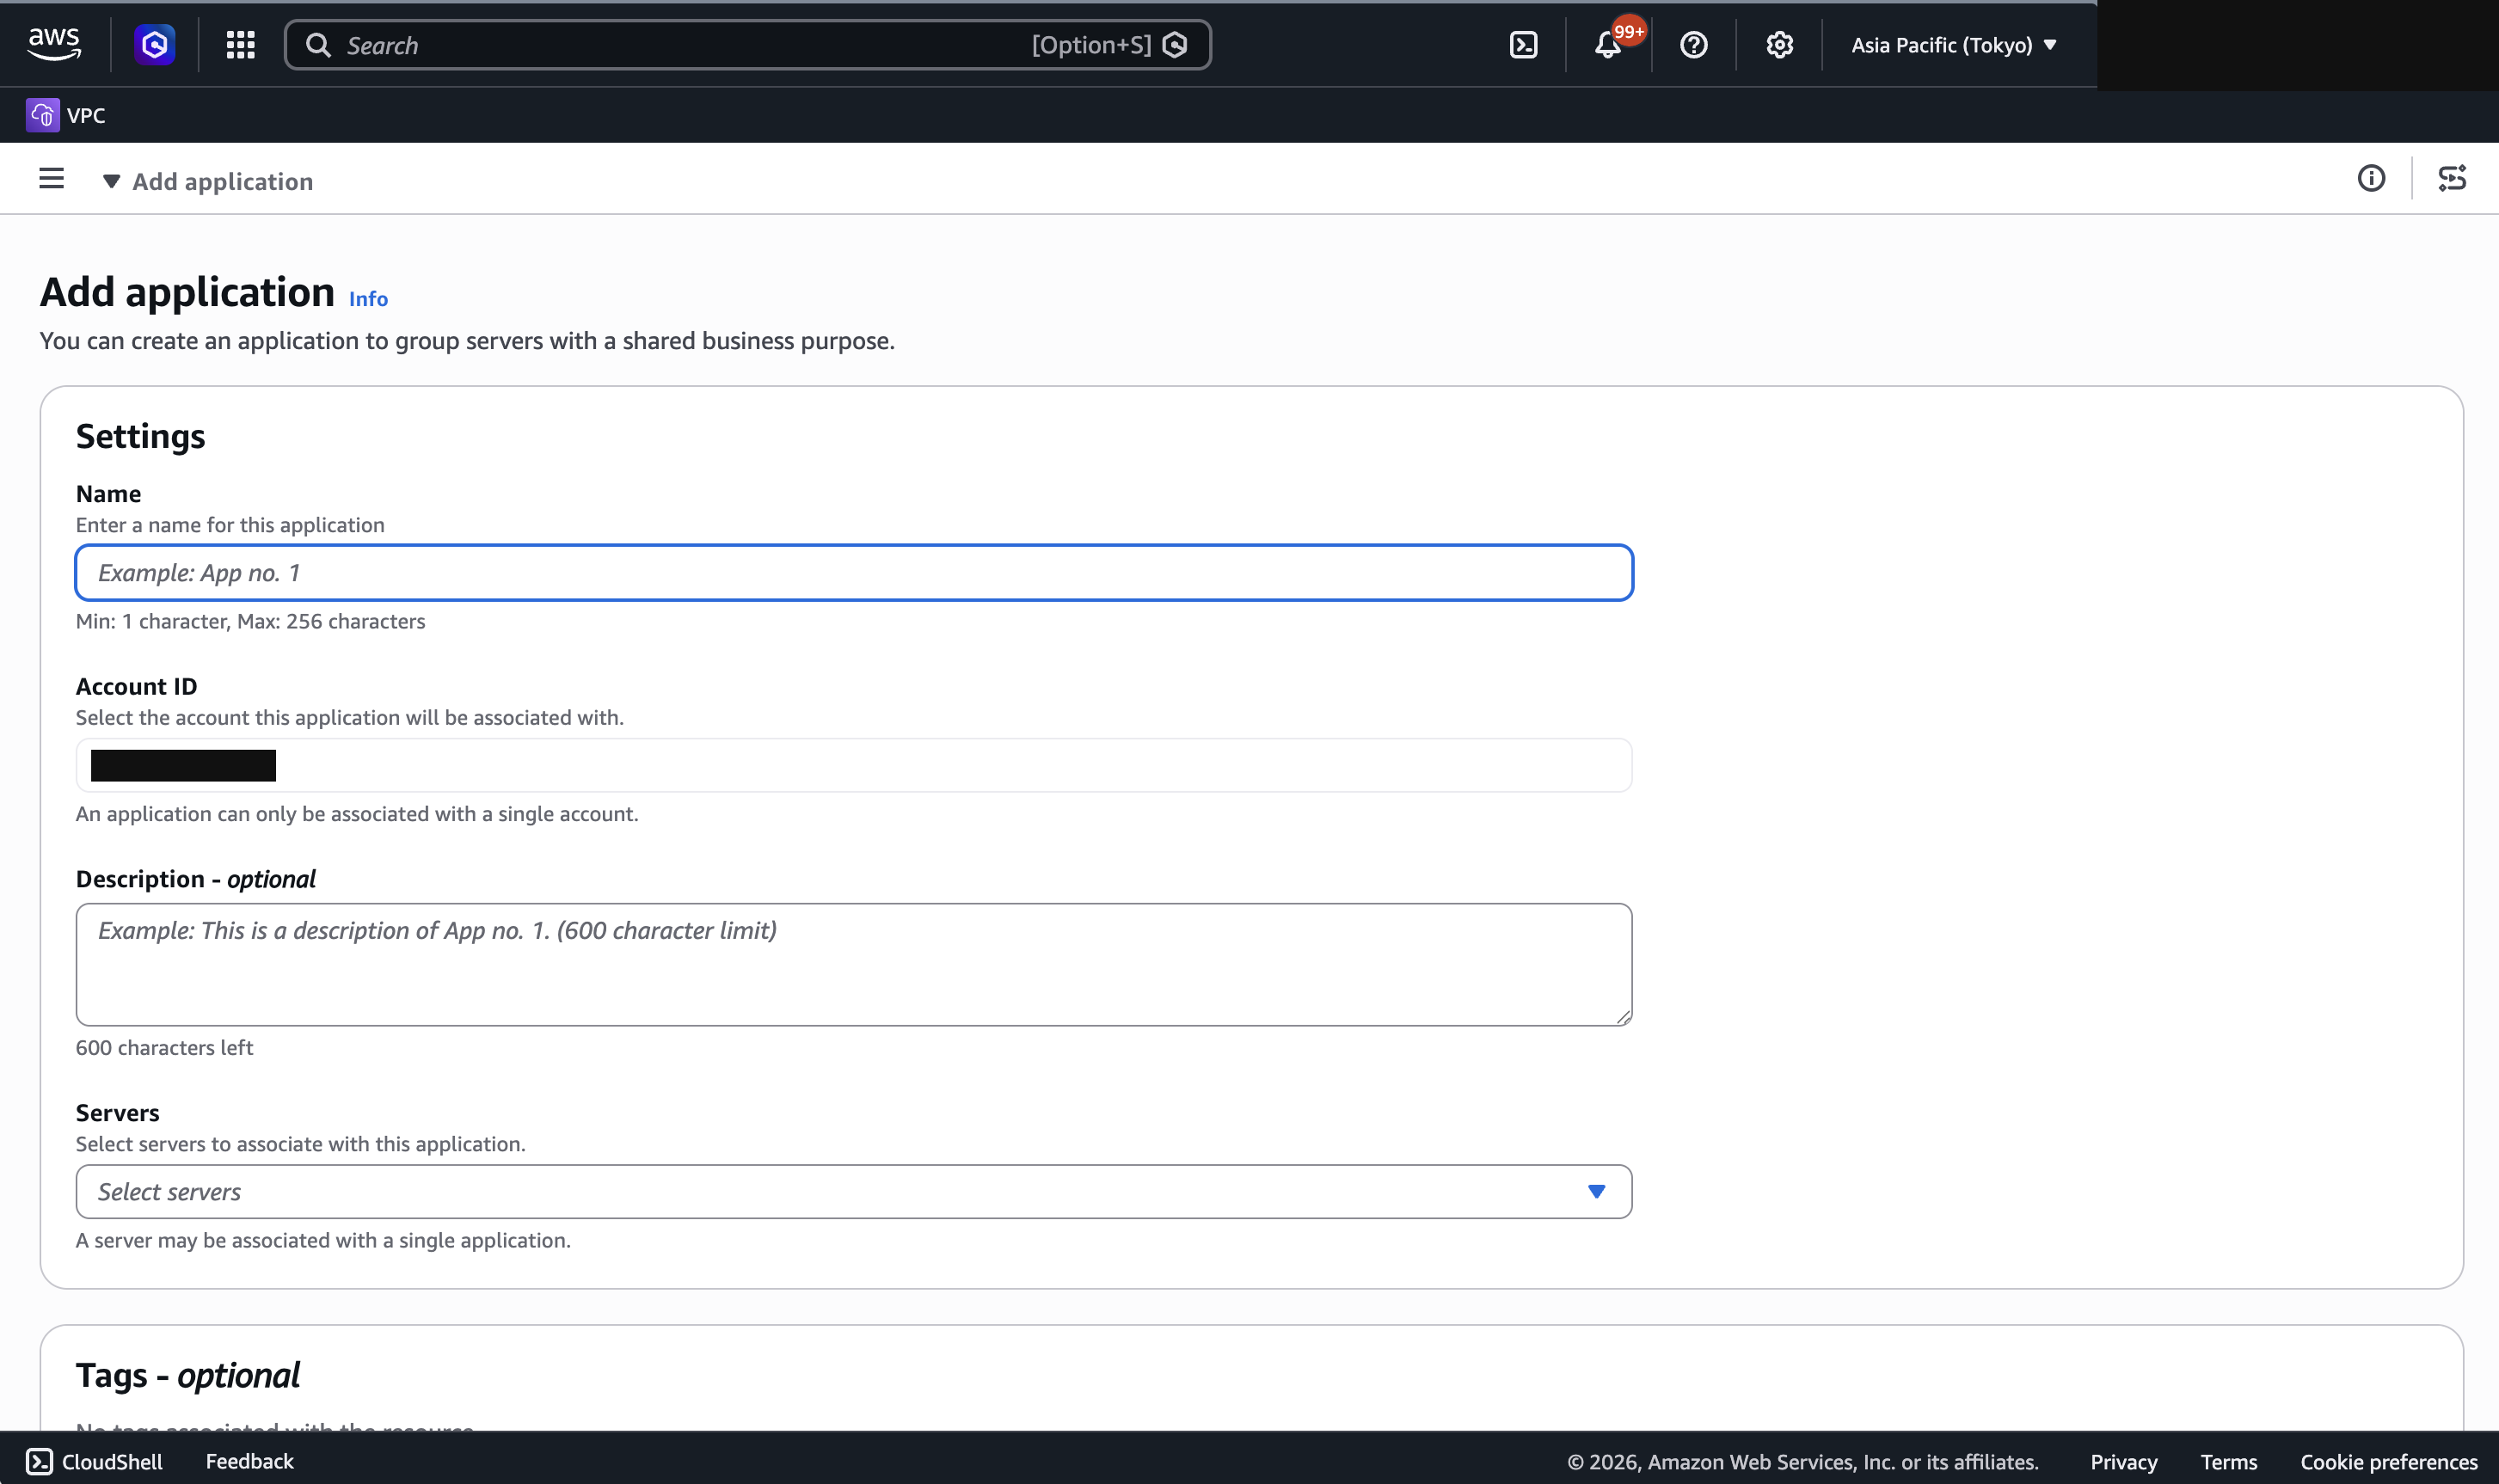Expand the Asia Pacific (Tokyo) region selector

tap(1953, 45)
